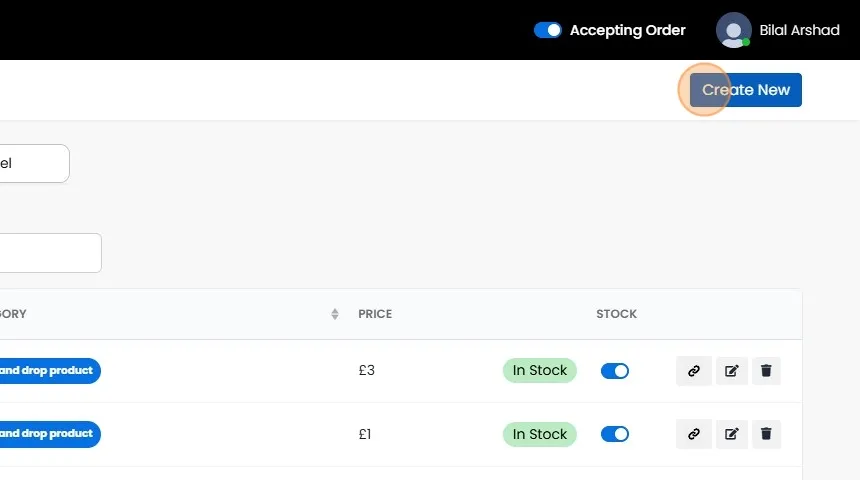
Task: Sort by the category column arrows
Action: (x=335, y=314)
